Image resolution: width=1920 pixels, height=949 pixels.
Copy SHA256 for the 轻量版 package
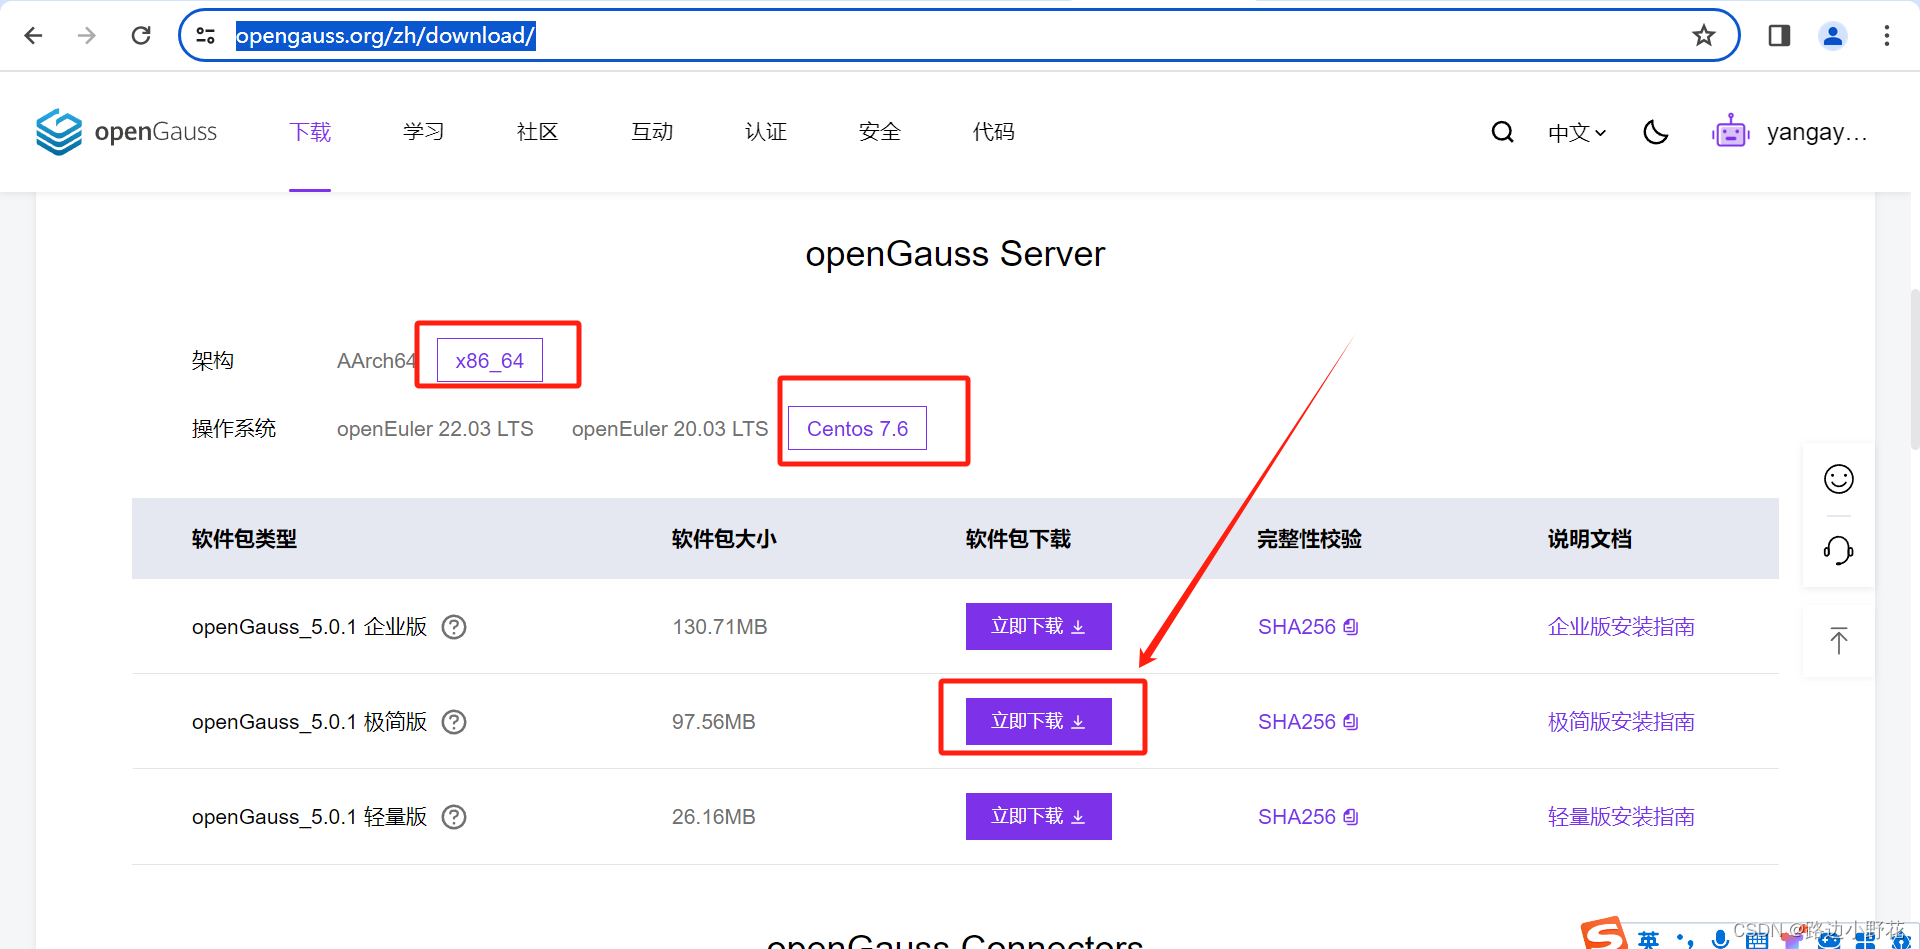1351,817
